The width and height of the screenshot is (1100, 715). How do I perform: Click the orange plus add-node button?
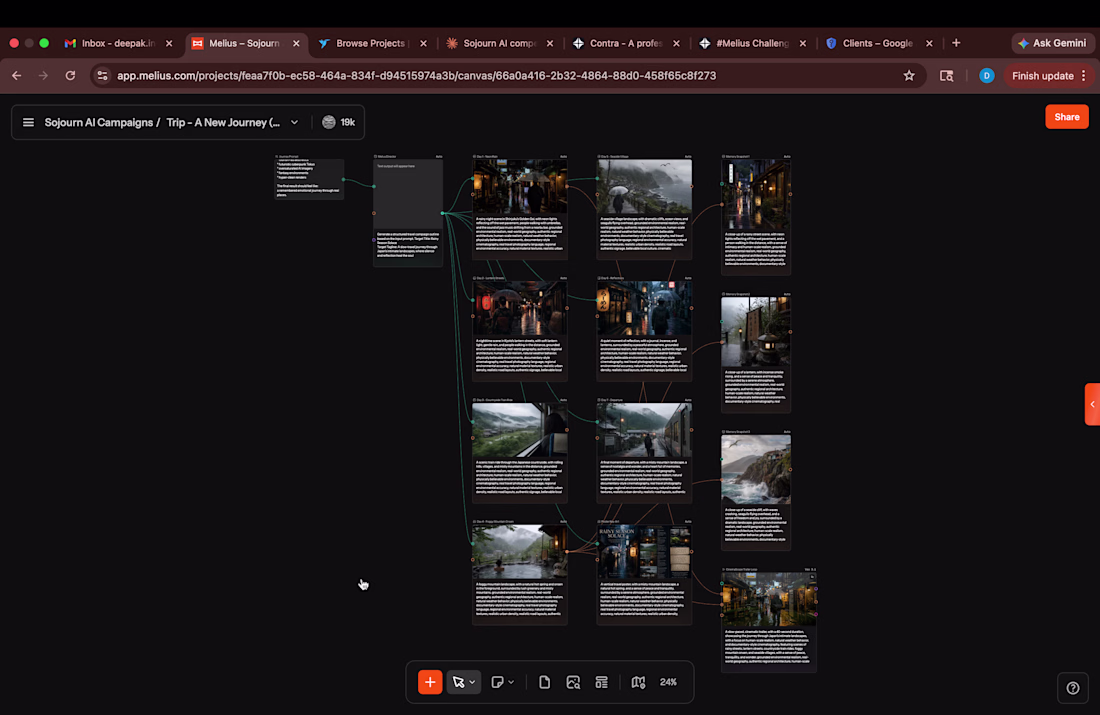tap(430, 682)
